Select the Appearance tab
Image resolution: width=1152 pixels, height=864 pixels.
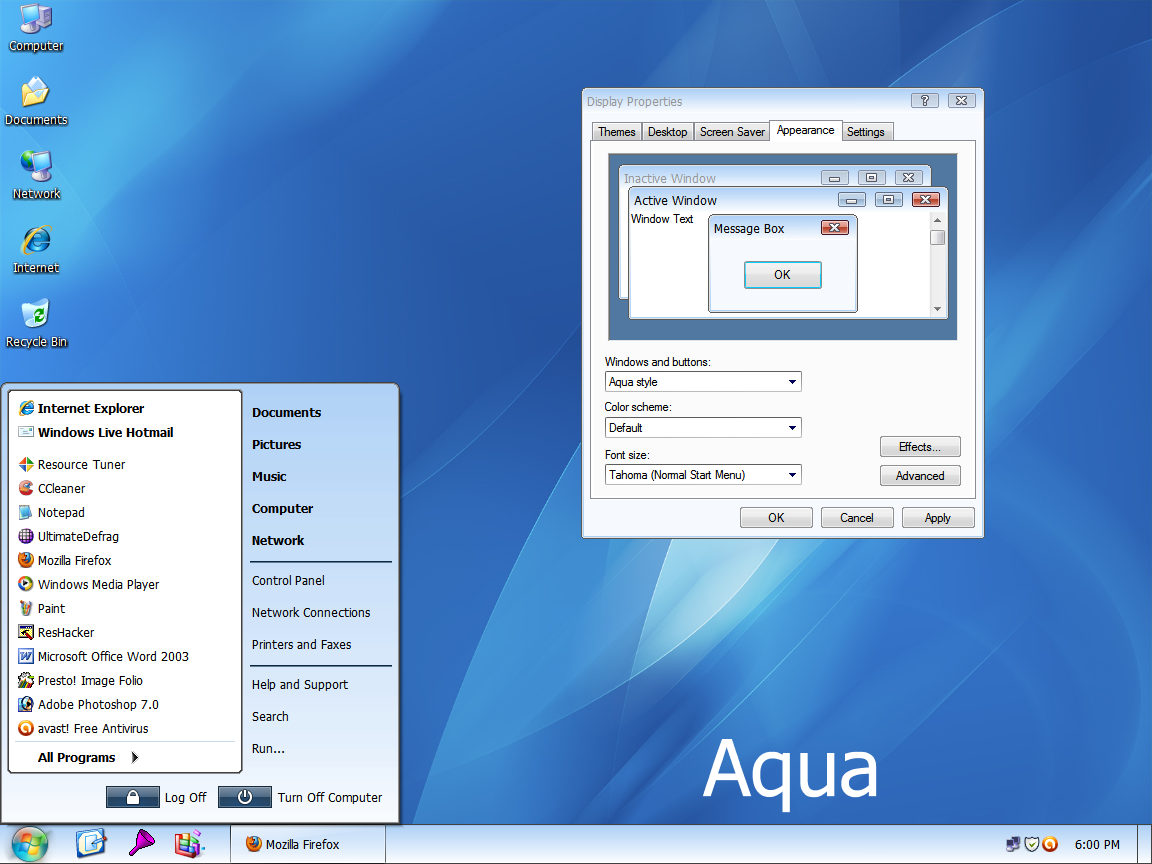(805, 130)
